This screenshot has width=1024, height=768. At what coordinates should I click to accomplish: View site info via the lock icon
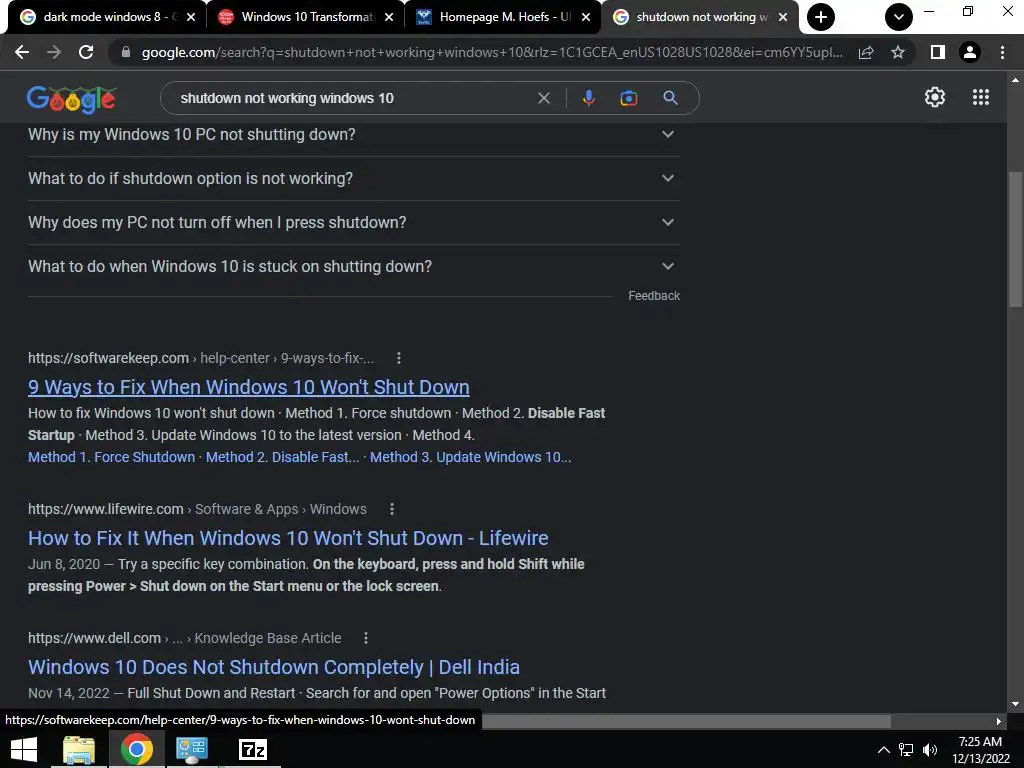point(126,52)
